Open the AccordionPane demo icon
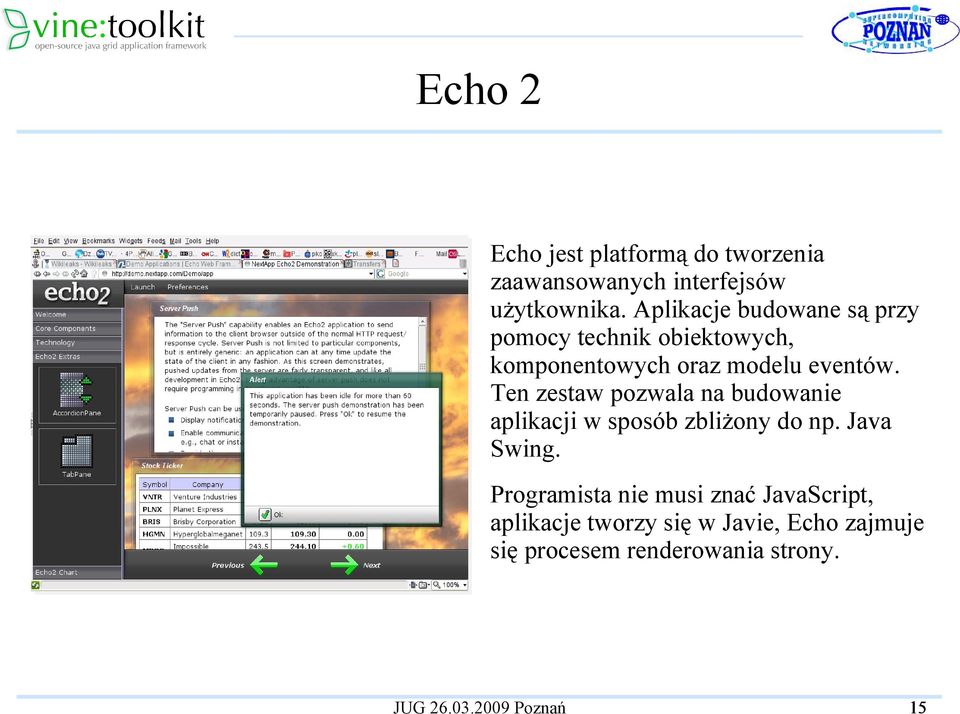This screenshot has width=960, height=714. click(x=77, y=395)
